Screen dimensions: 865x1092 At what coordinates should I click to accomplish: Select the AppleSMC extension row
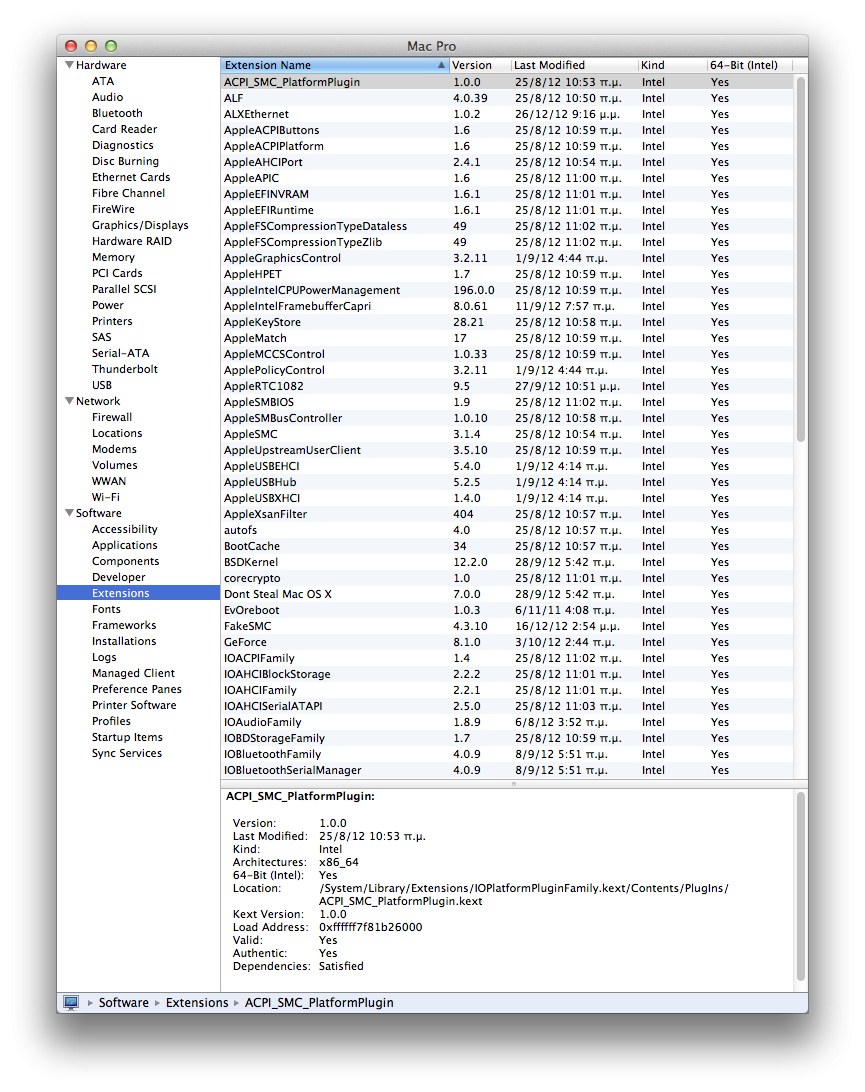coord(507,435)
